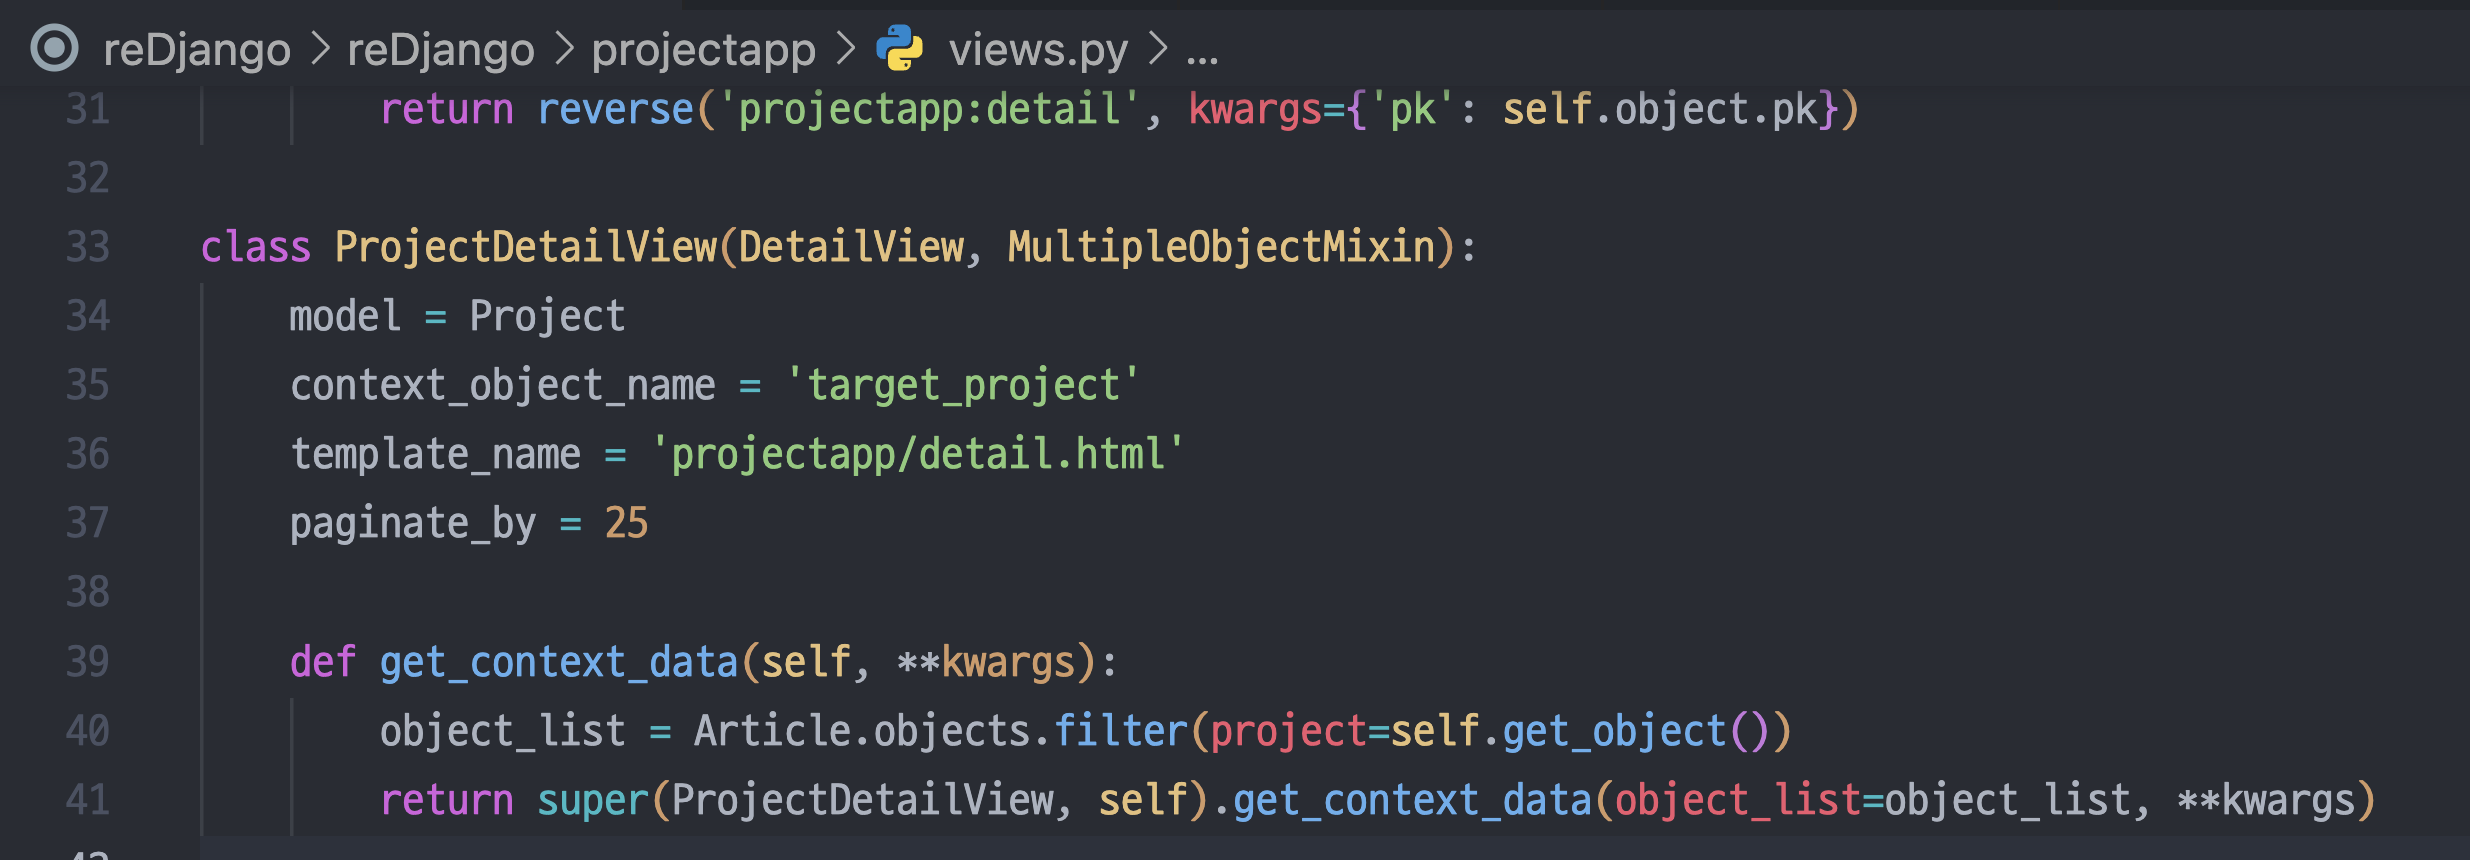Select projectapp in the breadcrumb path
The height and width of the screenshot is (860, 2470).
(704, 52)
